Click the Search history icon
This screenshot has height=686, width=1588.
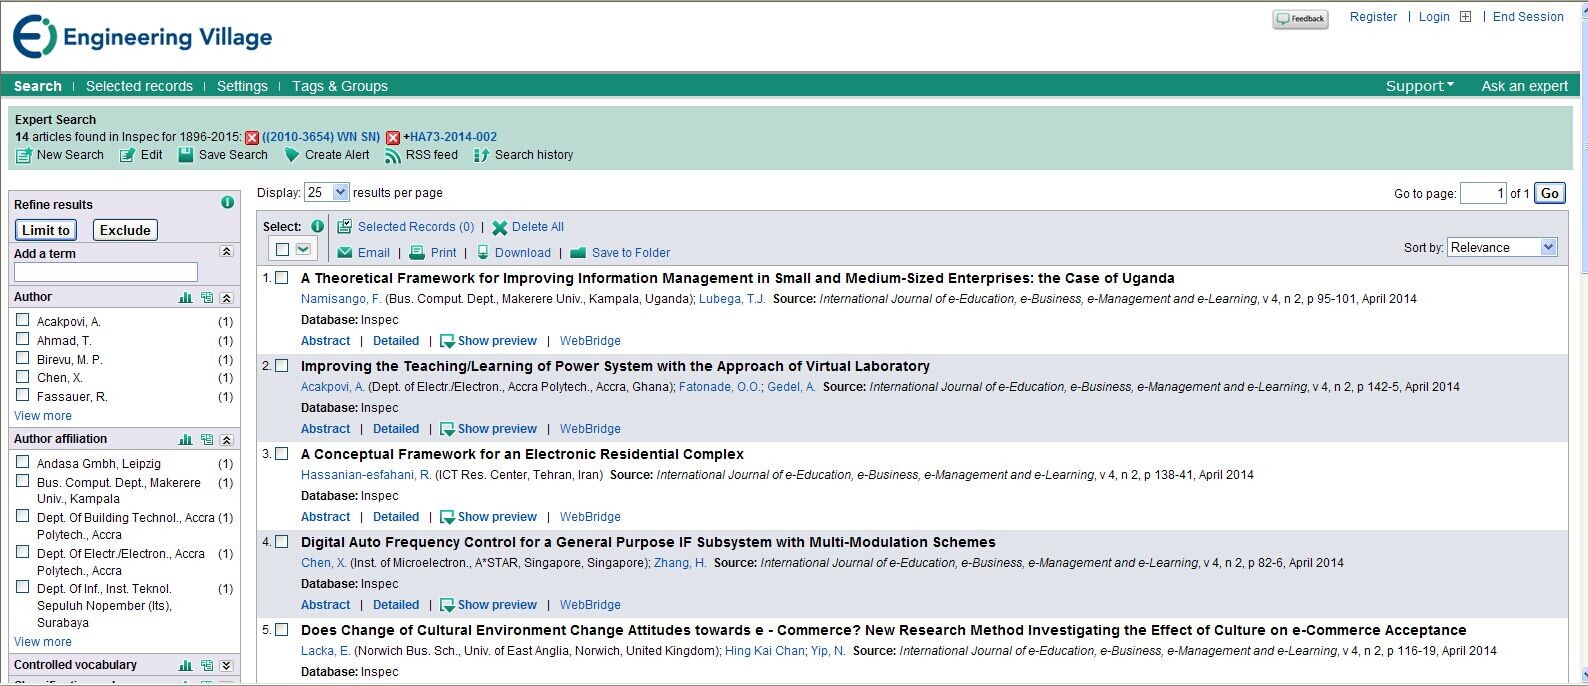click(x=481, y=155)
